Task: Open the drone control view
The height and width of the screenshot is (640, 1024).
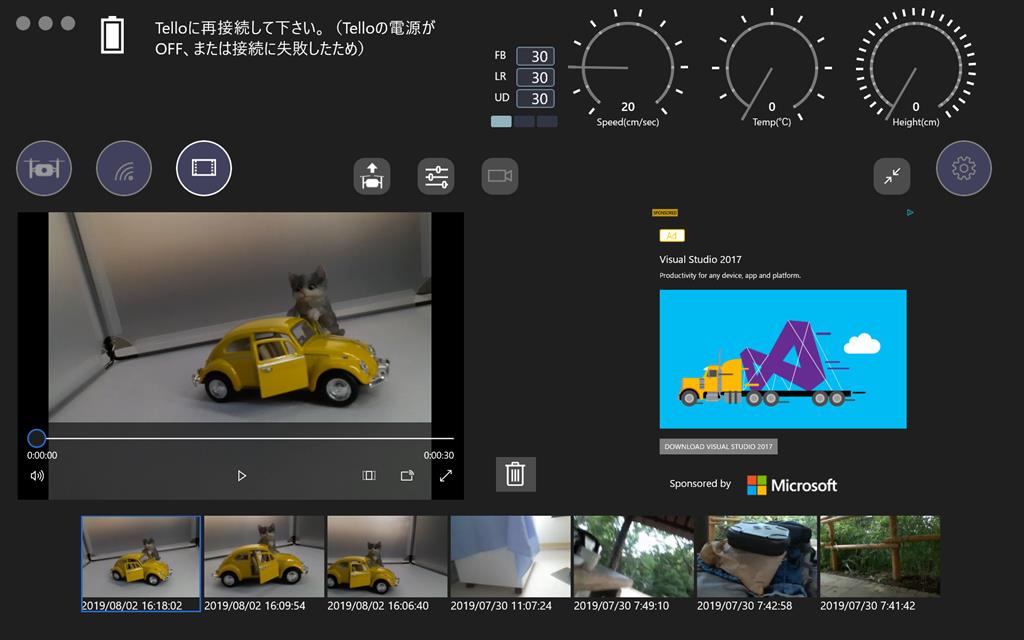Action: (x=44, y=169)
